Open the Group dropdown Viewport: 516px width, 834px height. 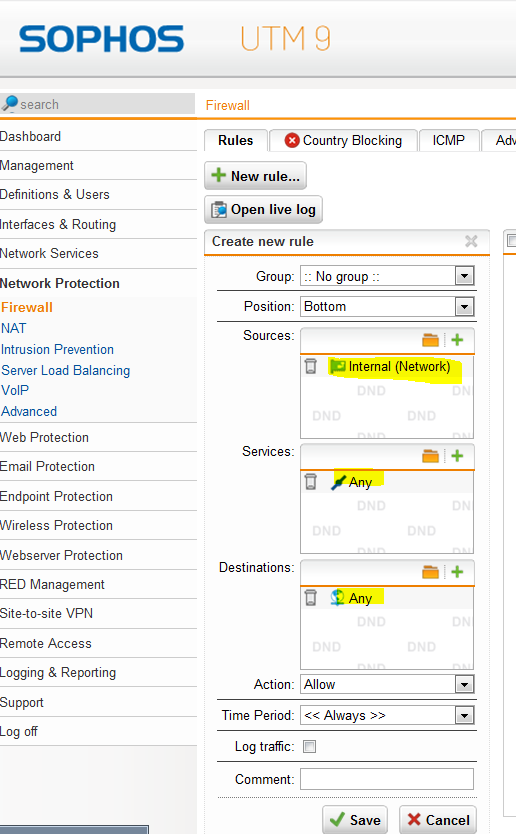(464, 276)
